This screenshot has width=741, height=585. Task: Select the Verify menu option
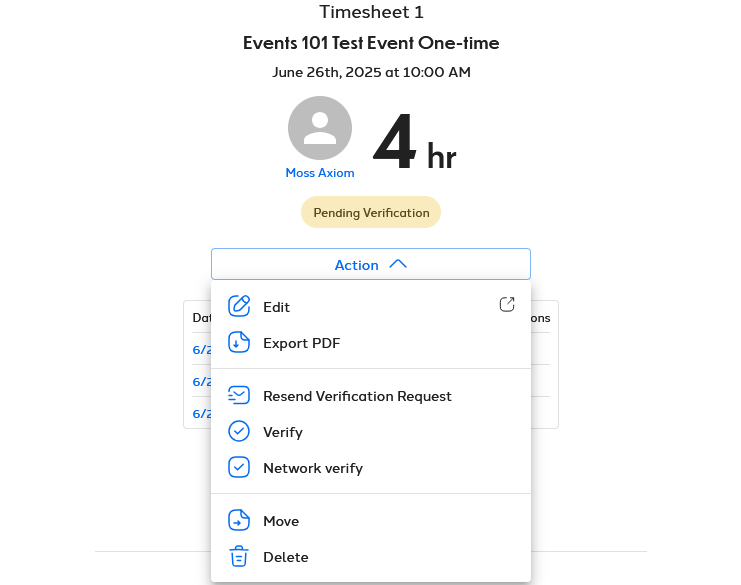371,432
